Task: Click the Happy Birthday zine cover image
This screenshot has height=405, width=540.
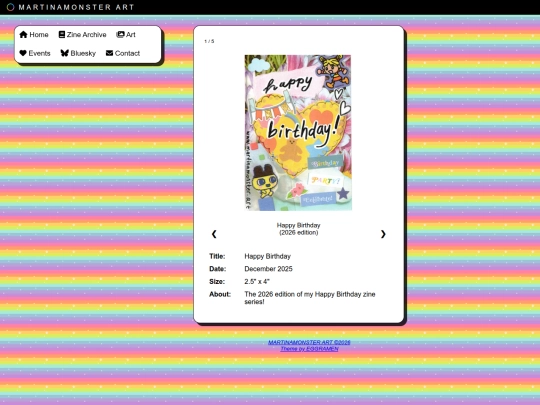Action: click(298, 133)
